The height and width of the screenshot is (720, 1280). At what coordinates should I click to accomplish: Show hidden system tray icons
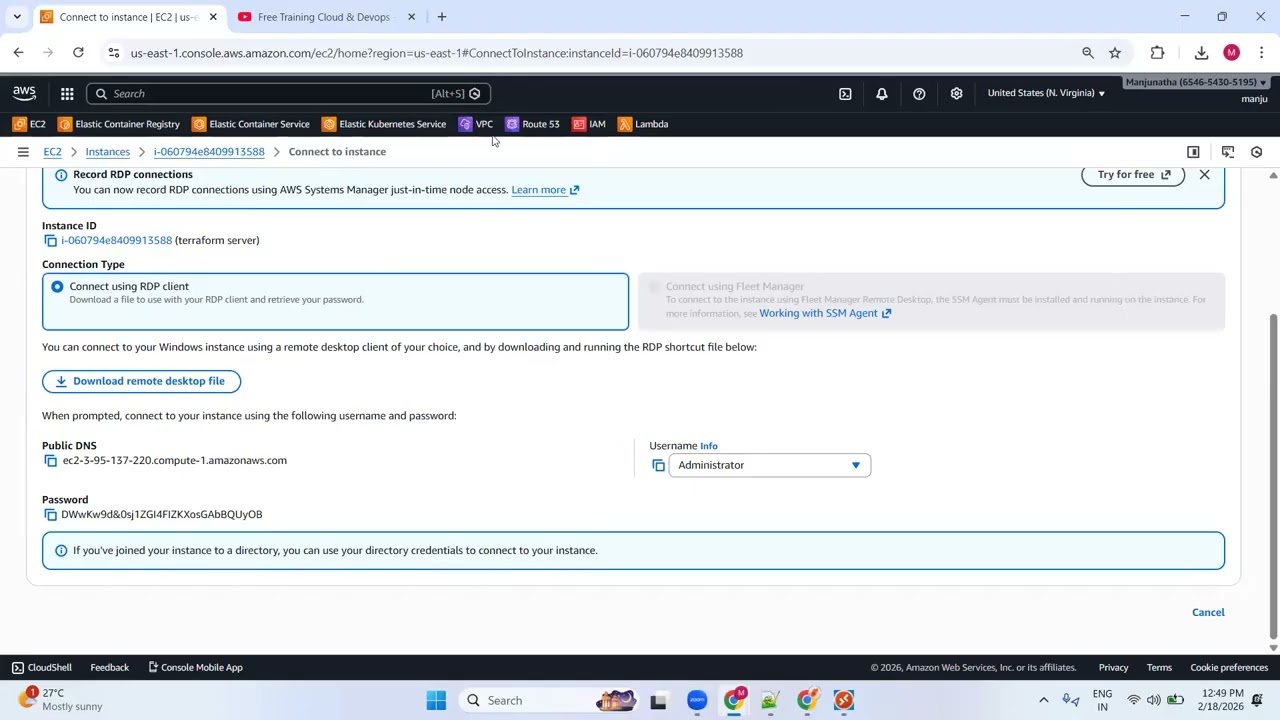(x=1044, y=700)
